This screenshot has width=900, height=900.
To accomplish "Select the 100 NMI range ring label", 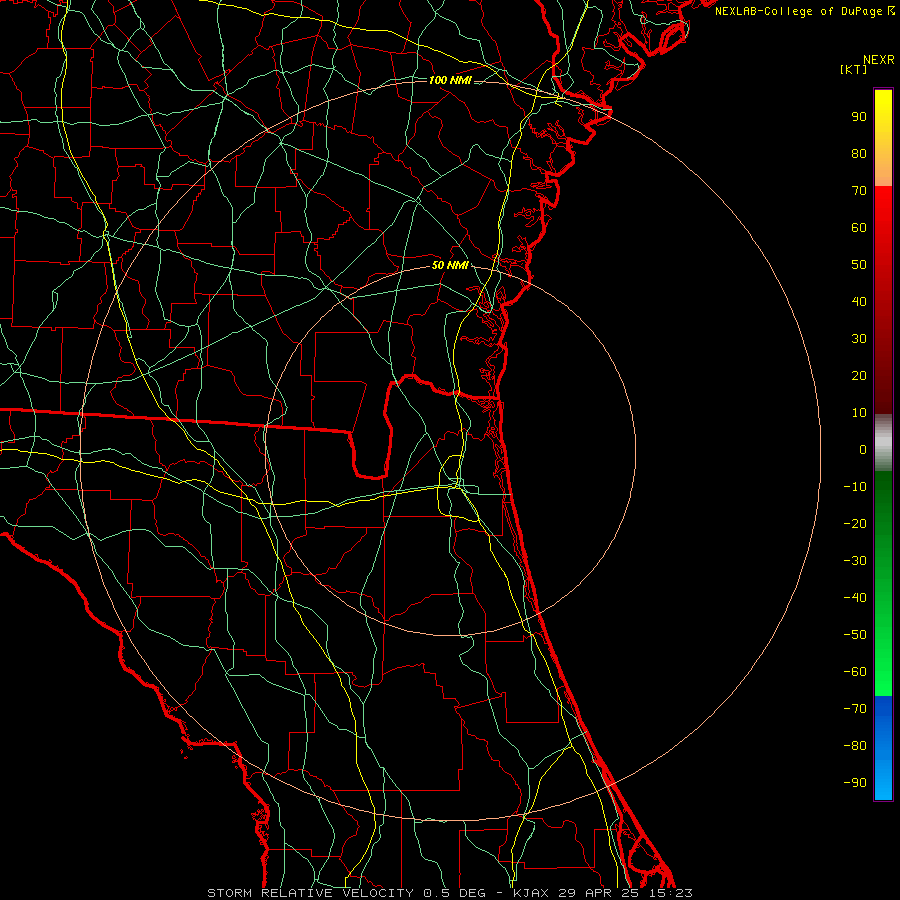I will pyautogui.click(x=450, y=80).
